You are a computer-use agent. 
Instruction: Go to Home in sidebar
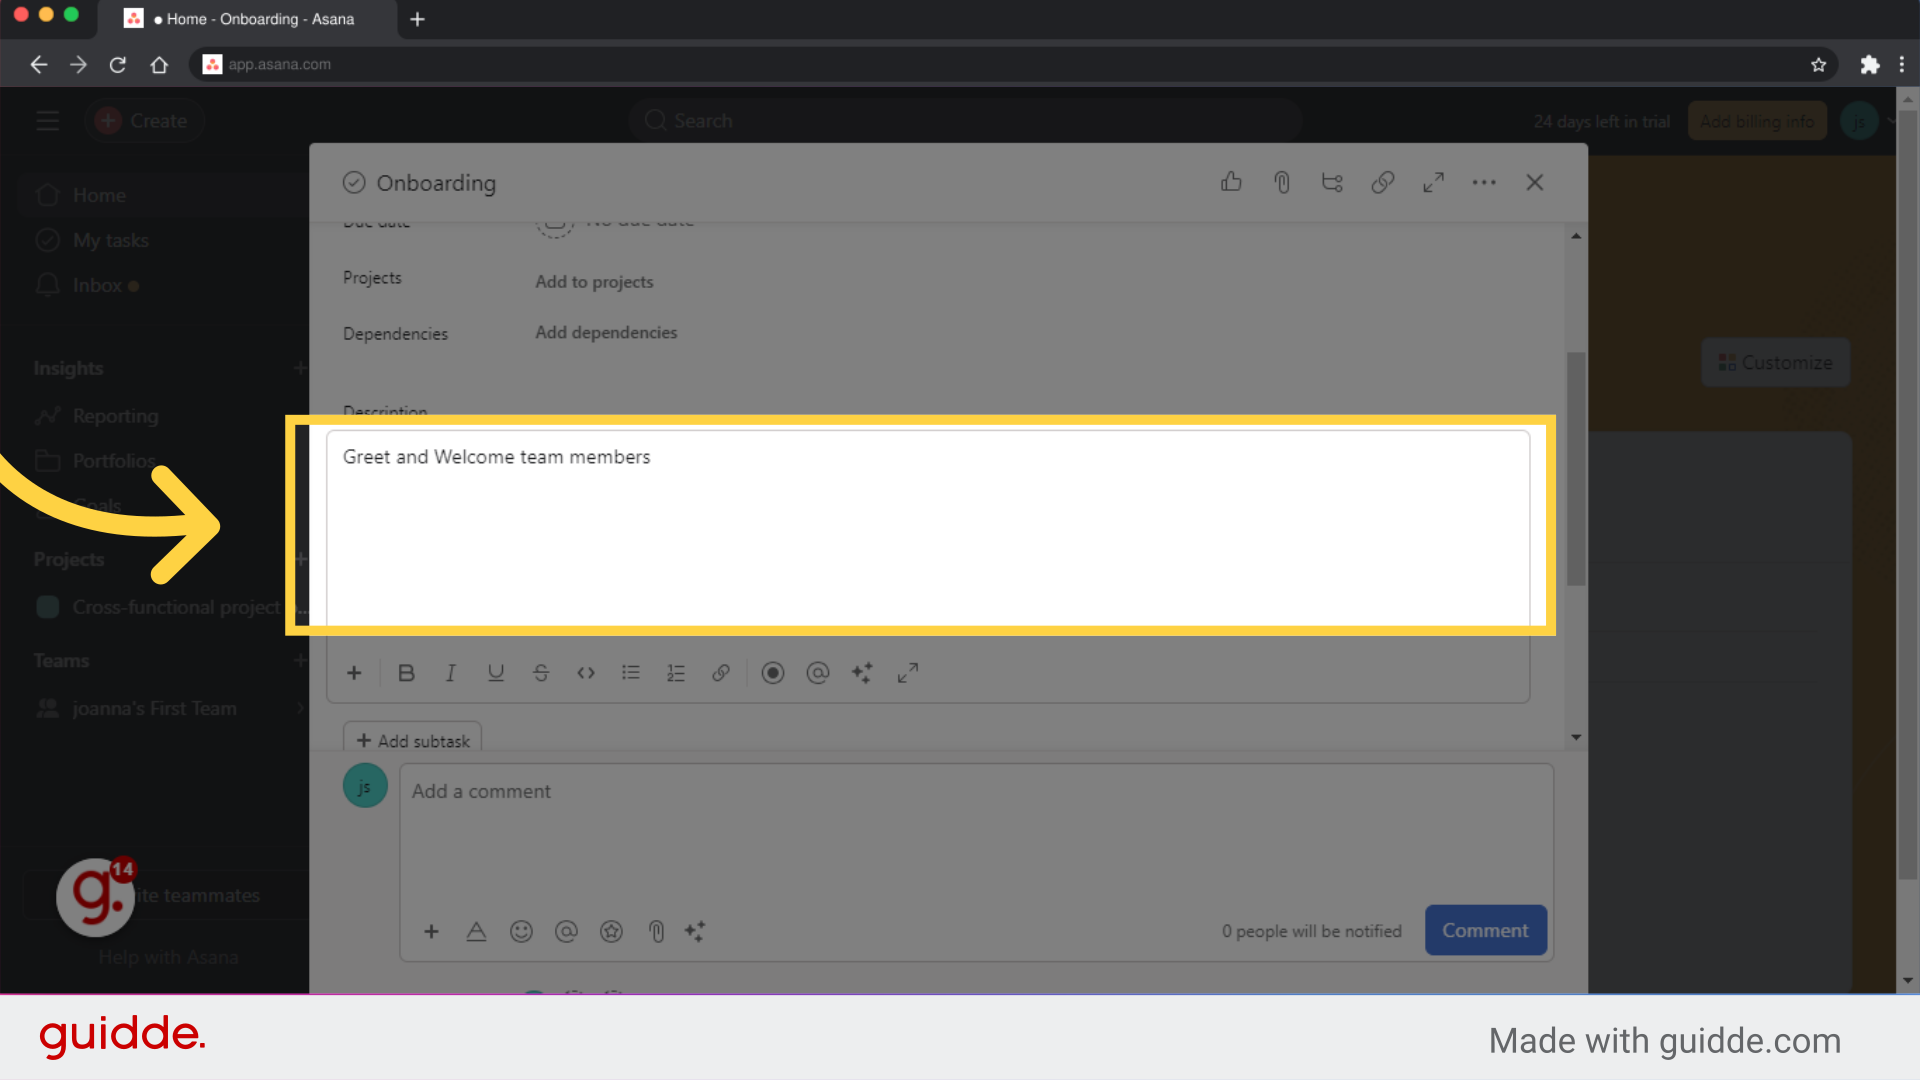click(98, 195)
